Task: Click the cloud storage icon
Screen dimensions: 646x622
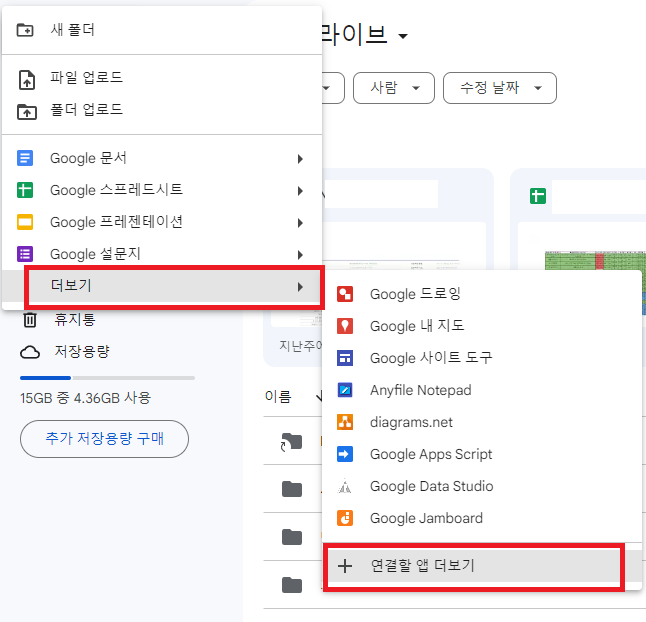Action: pos(30,352)
